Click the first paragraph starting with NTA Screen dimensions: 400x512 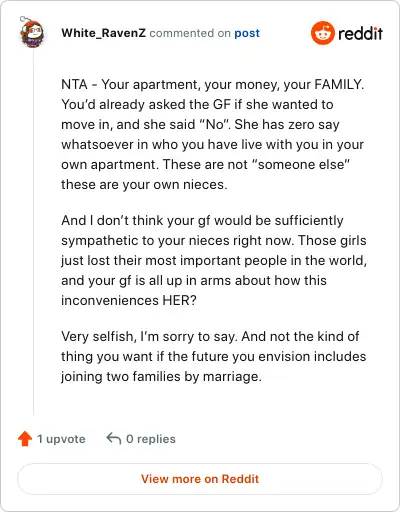[213, 134]
